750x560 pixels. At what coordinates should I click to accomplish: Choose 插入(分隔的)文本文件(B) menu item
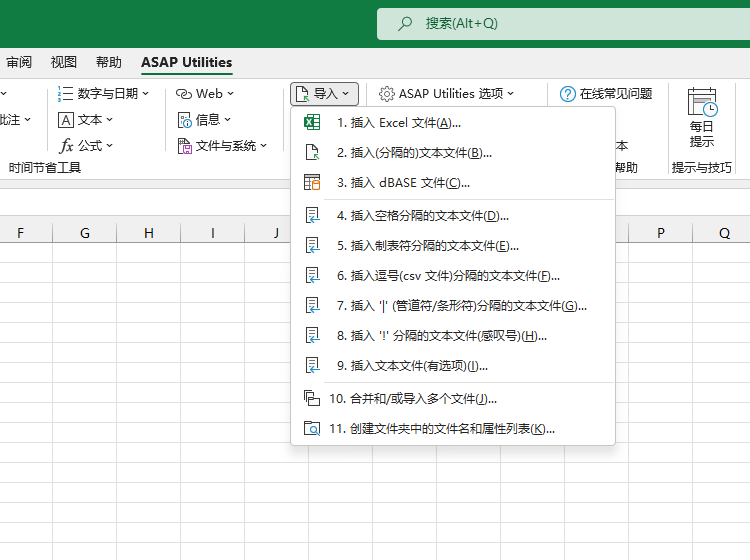point(452,153)
